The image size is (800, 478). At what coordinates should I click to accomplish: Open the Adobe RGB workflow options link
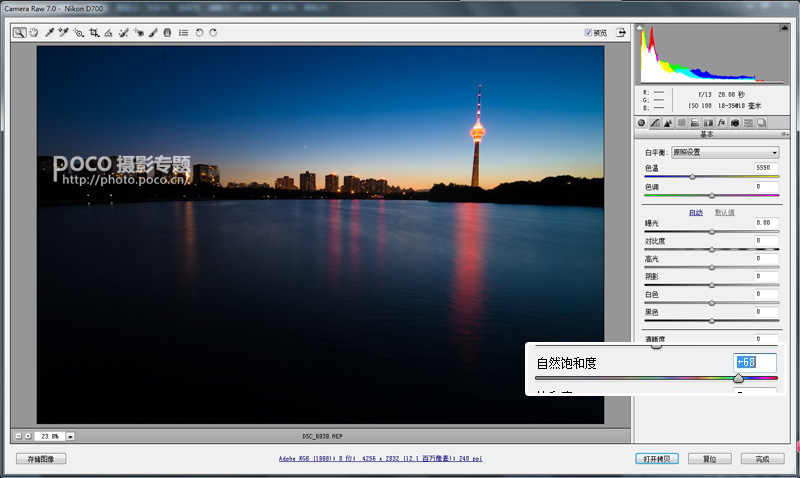click(x=380, y=459)
